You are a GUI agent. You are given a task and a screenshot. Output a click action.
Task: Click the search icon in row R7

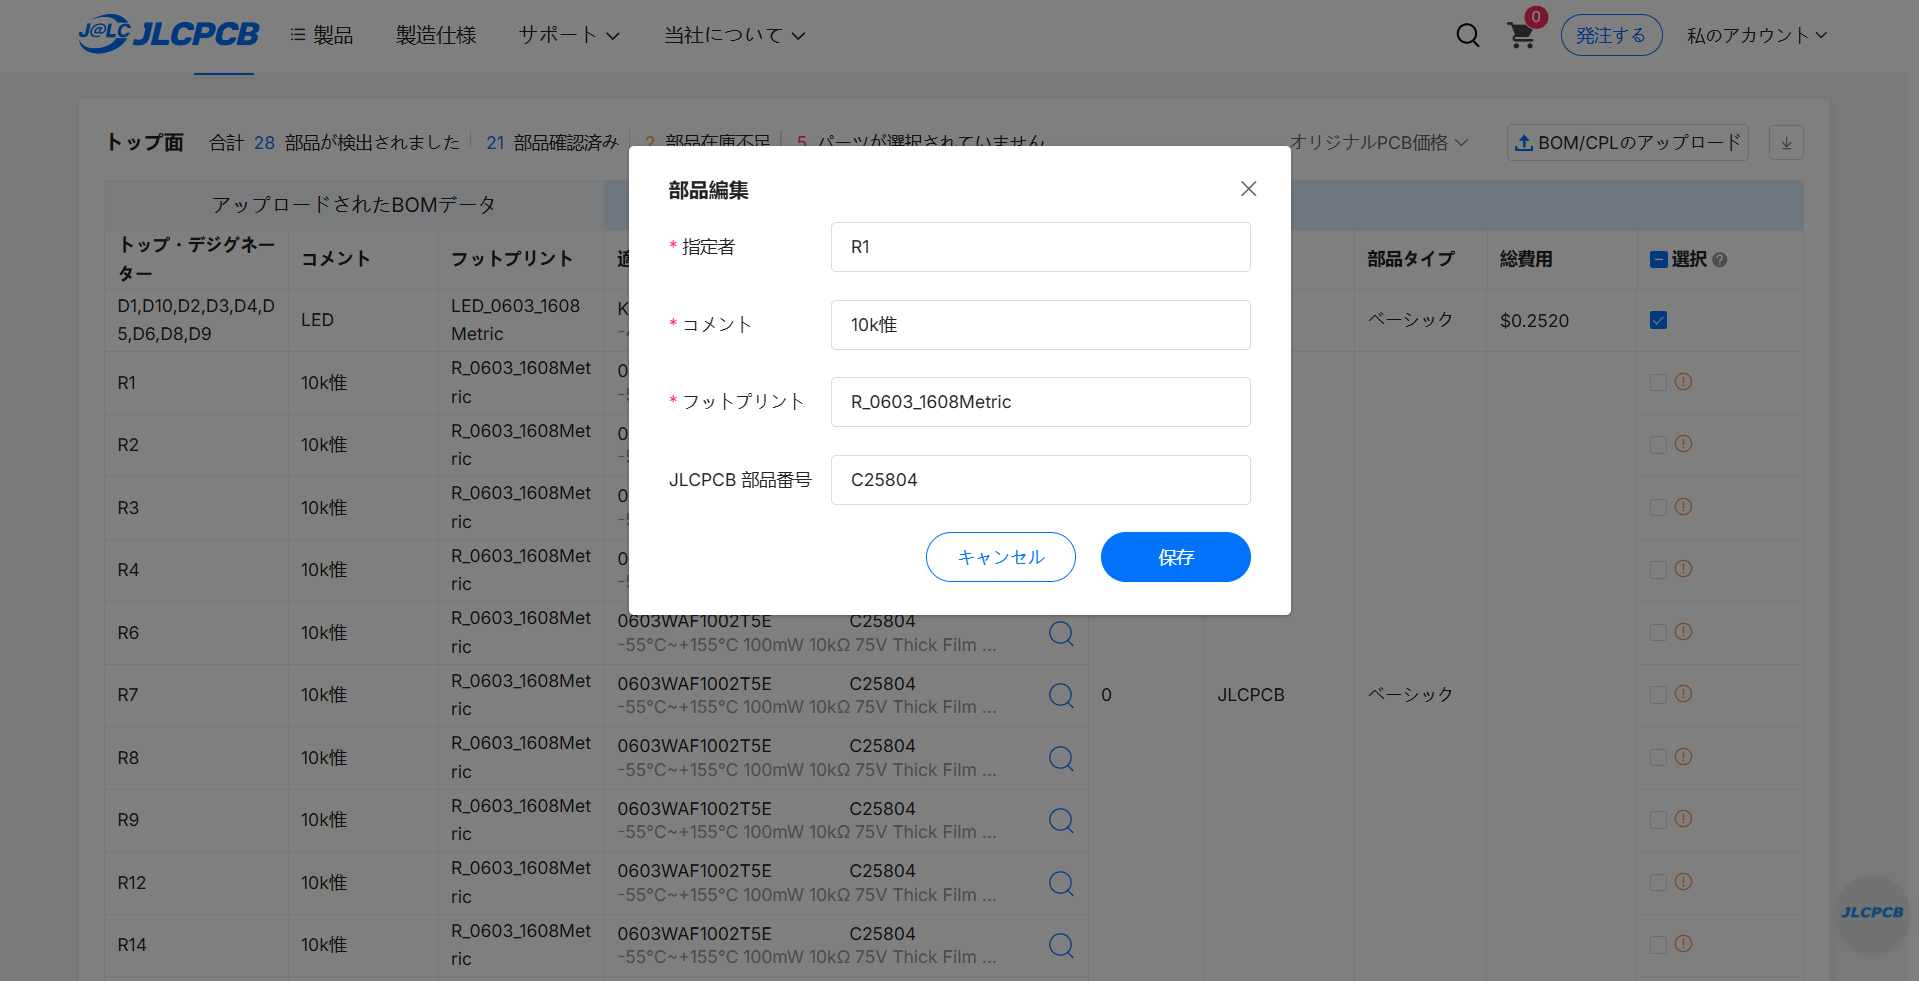(x=1061, y=695)
